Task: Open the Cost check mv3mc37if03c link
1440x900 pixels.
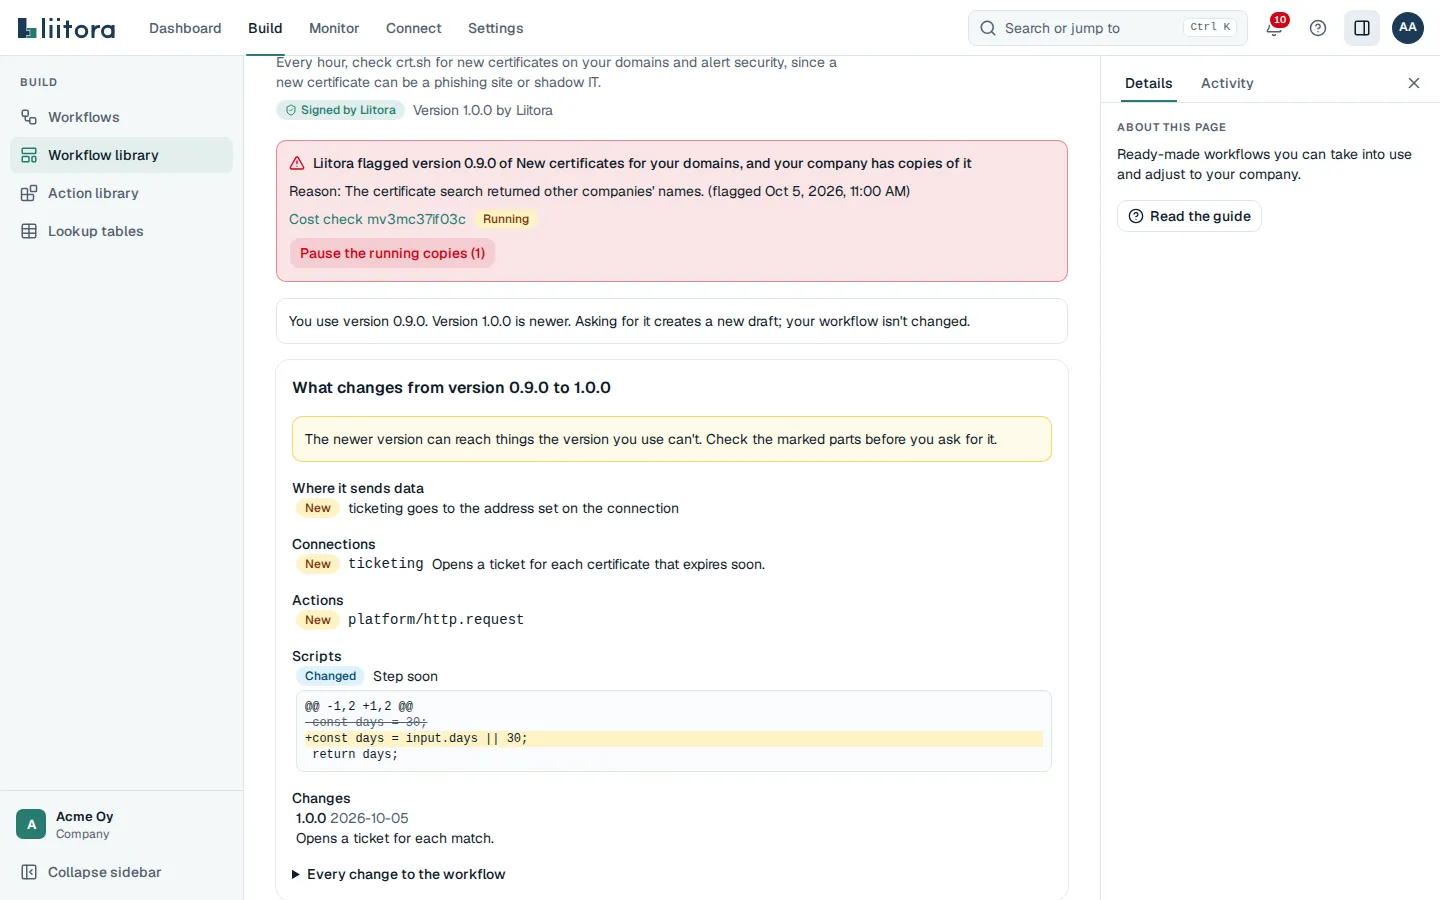Action: [x=377, y=219]
